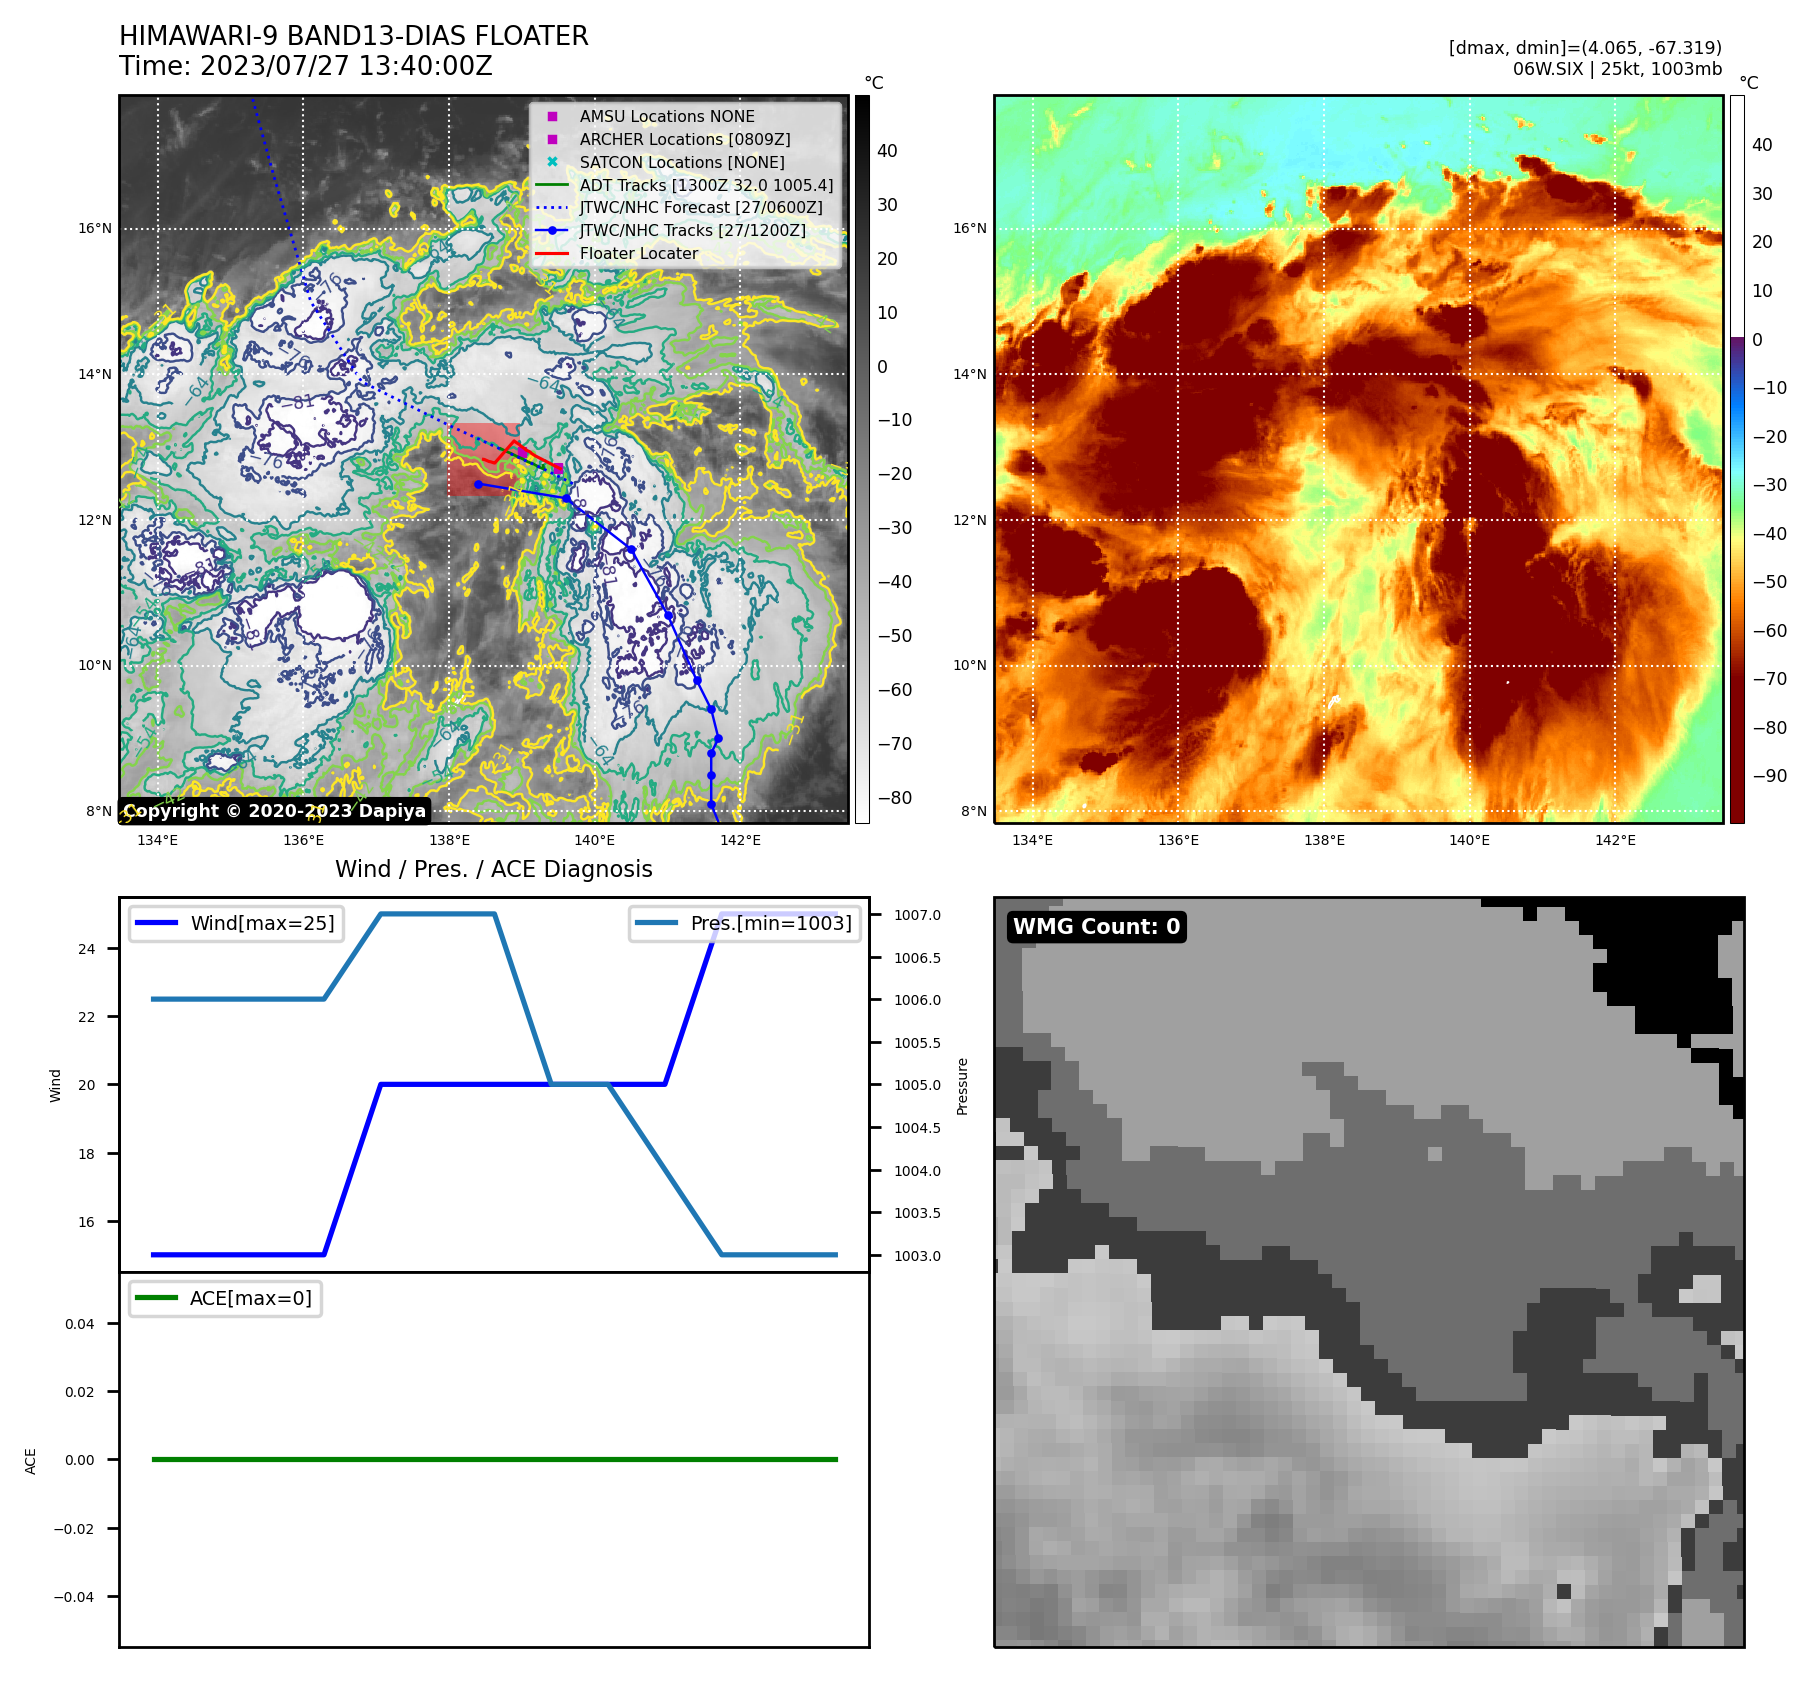Click the ARCHER Locations [0809Z] legend text
The width and height of the screenshot is (1813, 1684).
[685, 140]
